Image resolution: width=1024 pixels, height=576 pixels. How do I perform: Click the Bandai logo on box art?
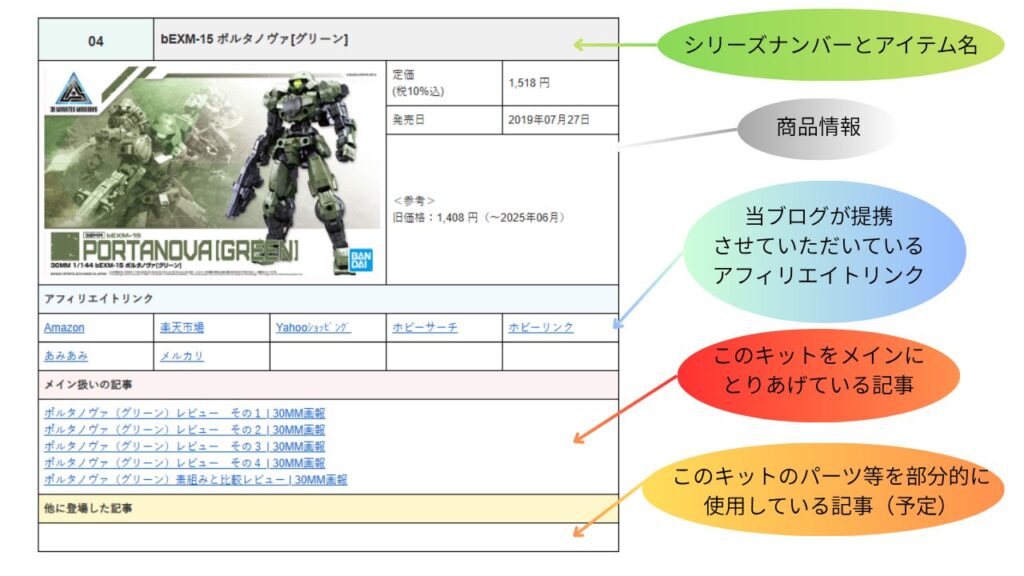pos(361,259)
